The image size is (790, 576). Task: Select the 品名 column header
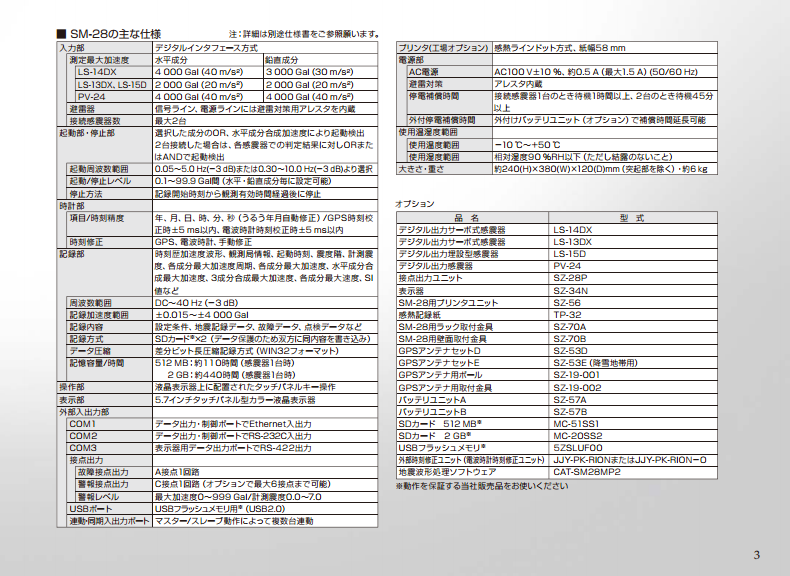click(x=473, y=217)
